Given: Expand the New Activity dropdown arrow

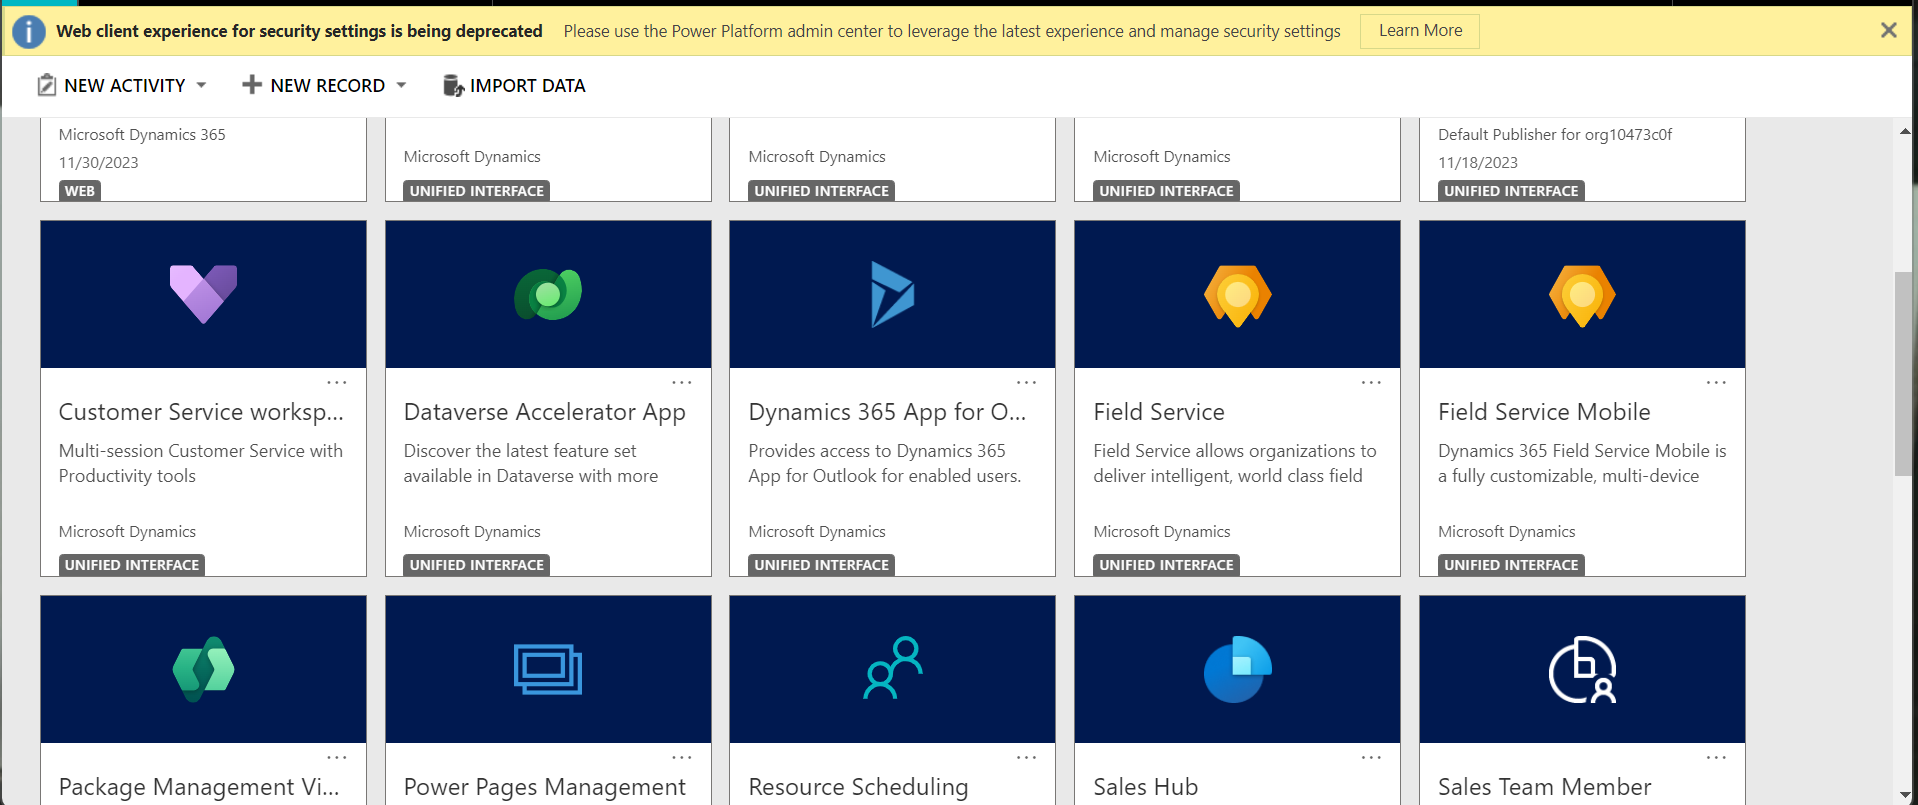Looking at the screenshot, I should tap(201, 85).
